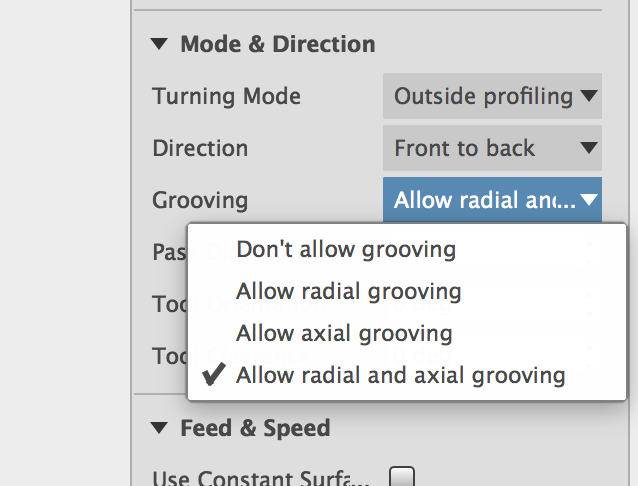Open the 'Outside profiling' Turning Mode dropdown
The image size is (638, 486).
[484, 96]
